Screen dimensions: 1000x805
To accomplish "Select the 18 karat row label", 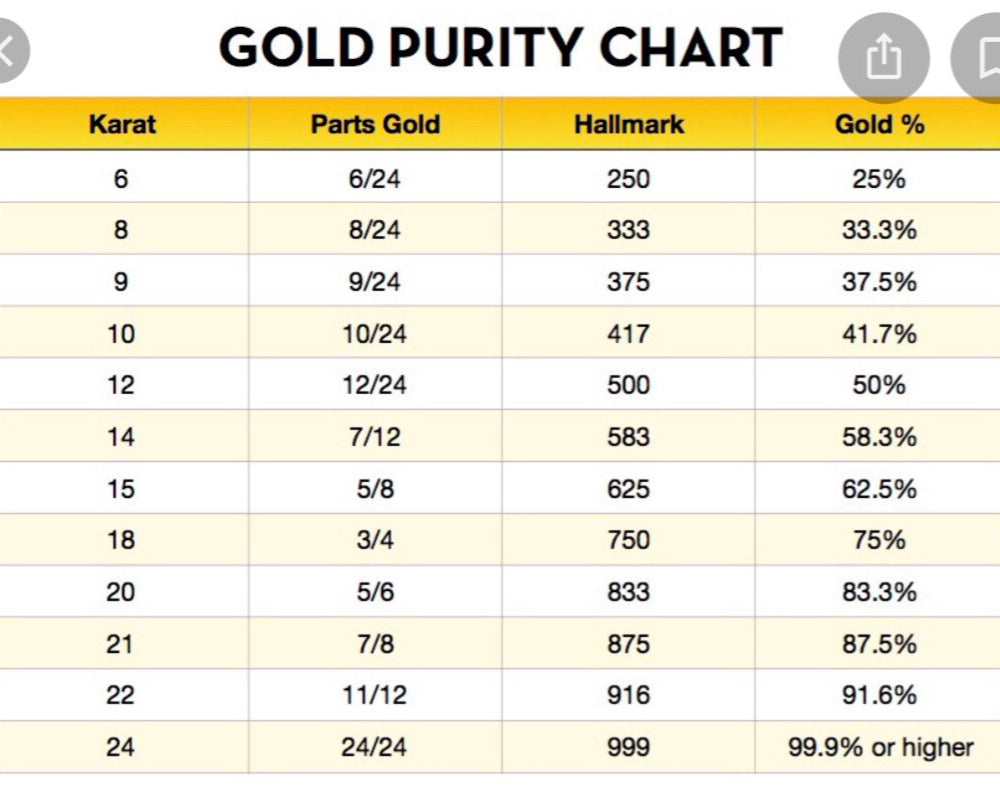I will [120, 539].
